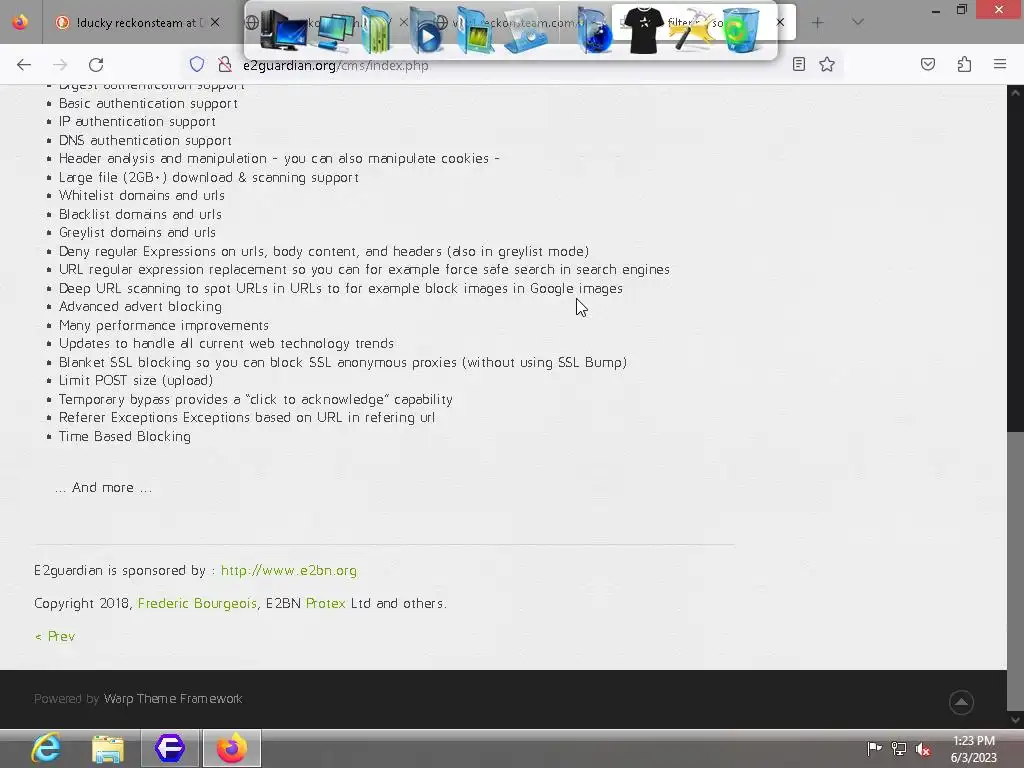Switch to the ducky reckonsteam tab
The image size is (1024, 768).
138,23
